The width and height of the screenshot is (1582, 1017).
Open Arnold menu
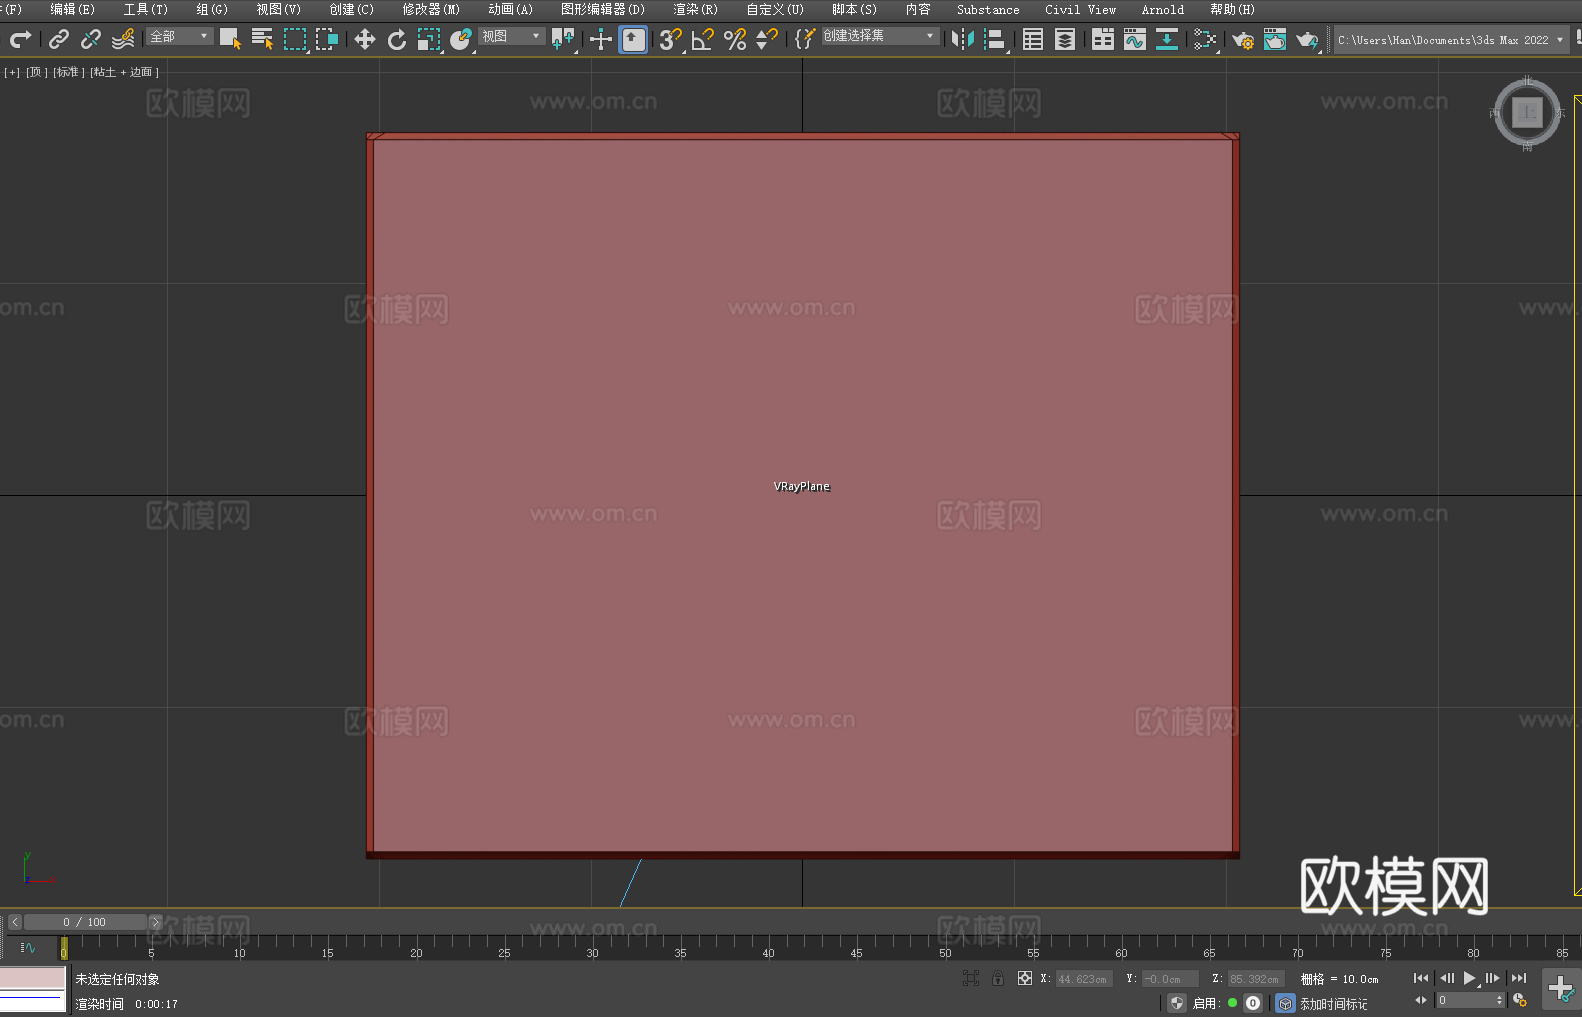[1163, 9]
